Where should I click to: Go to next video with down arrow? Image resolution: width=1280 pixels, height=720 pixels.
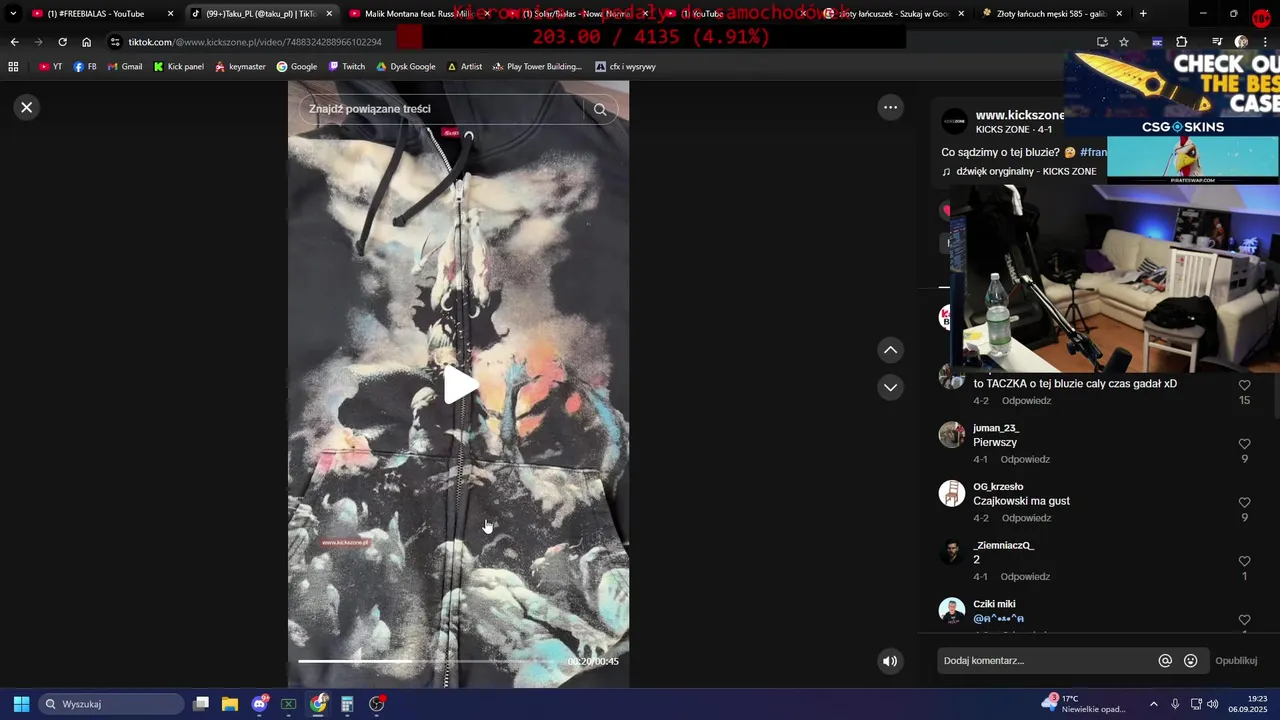(890, 387)
